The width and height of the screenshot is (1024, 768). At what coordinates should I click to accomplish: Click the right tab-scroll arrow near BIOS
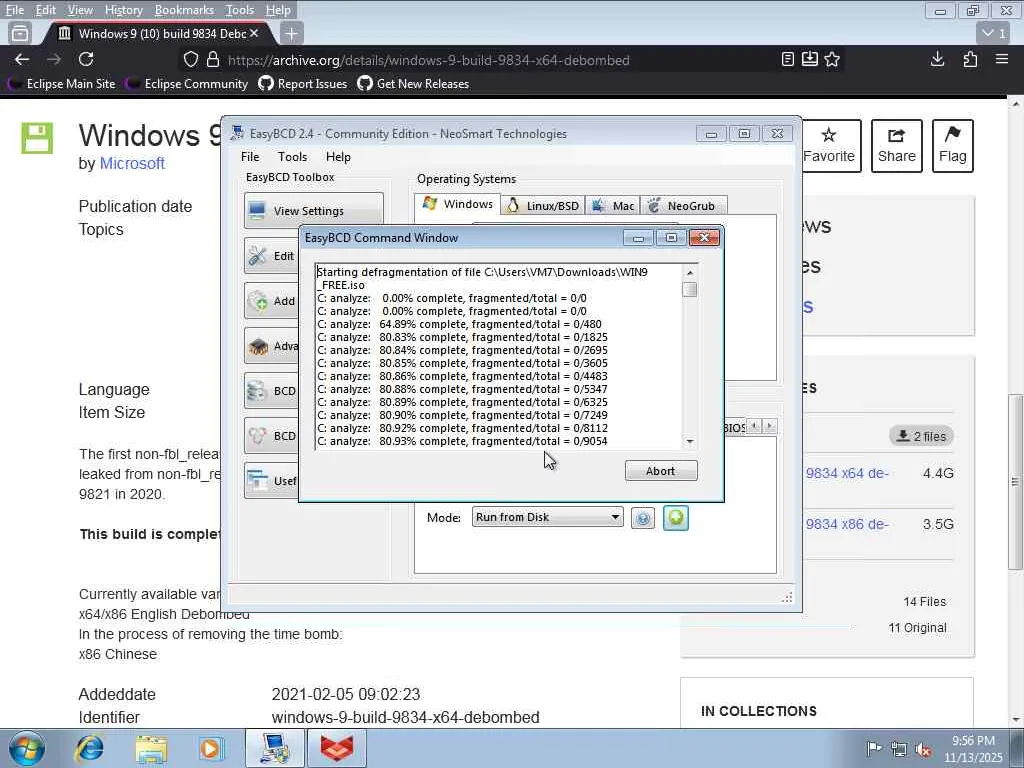pos(769,426)
